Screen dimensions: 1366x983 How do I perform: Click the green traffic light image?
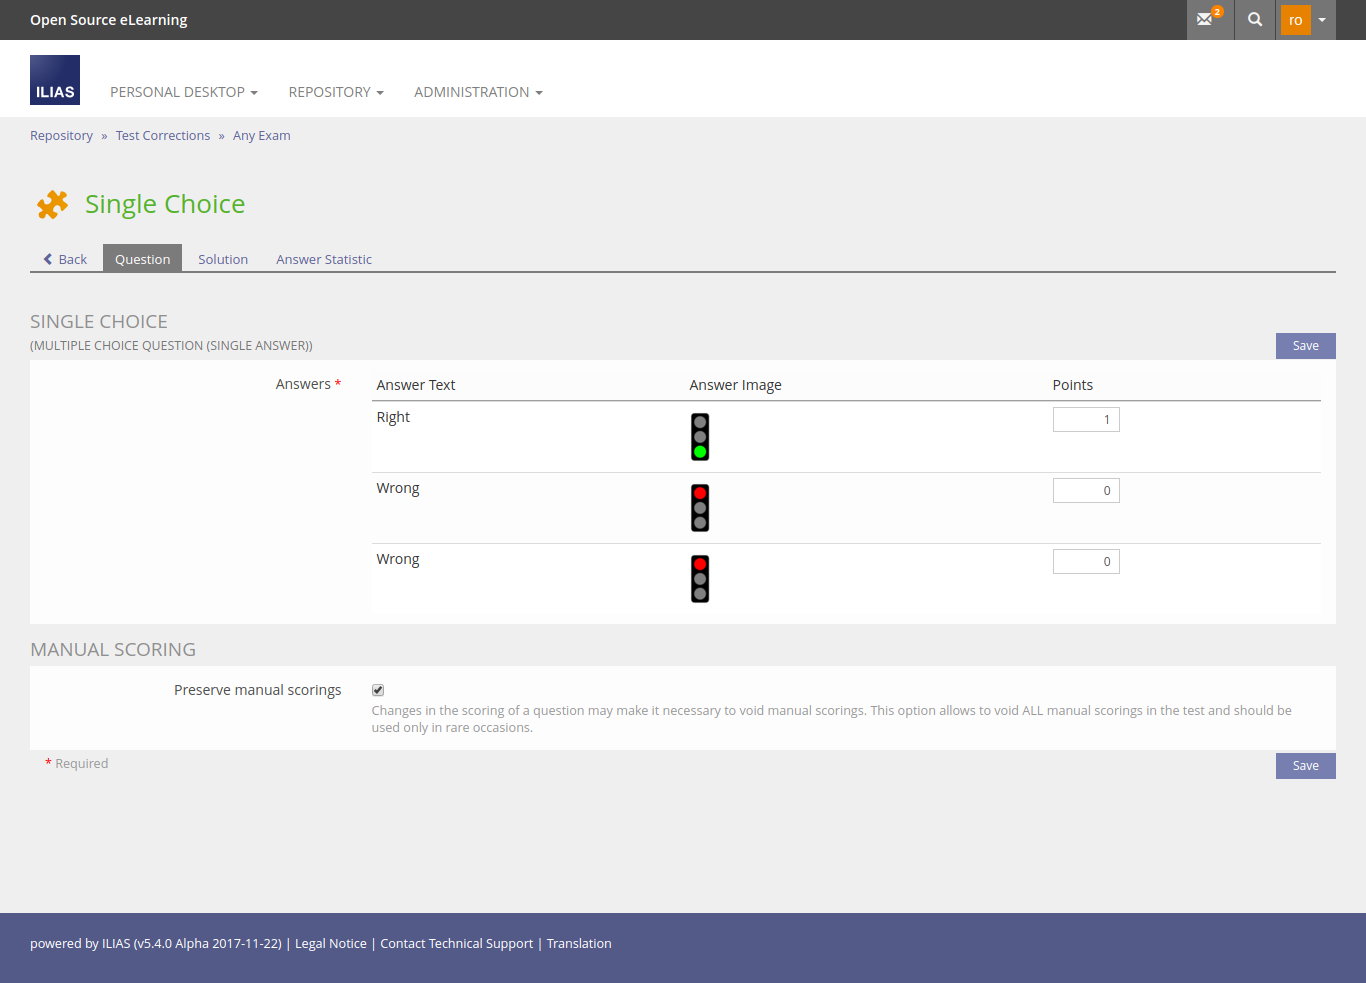click(x=700, y=437)
